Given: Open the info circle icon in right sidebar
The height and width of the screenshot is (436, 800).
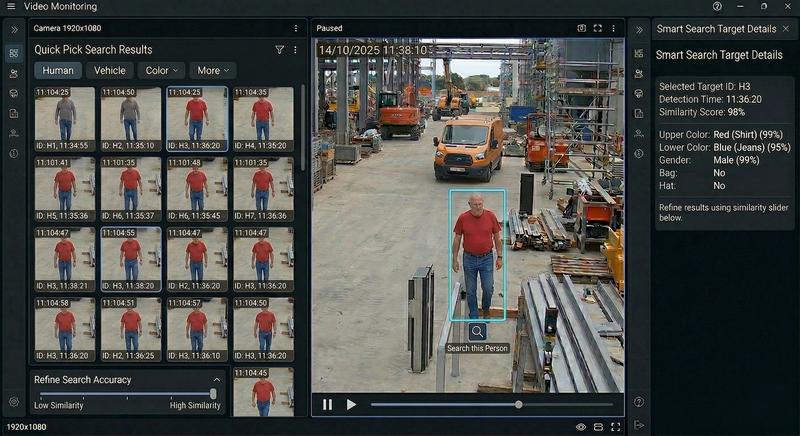Looking at the screenshot, I should (x=639, y=153).
